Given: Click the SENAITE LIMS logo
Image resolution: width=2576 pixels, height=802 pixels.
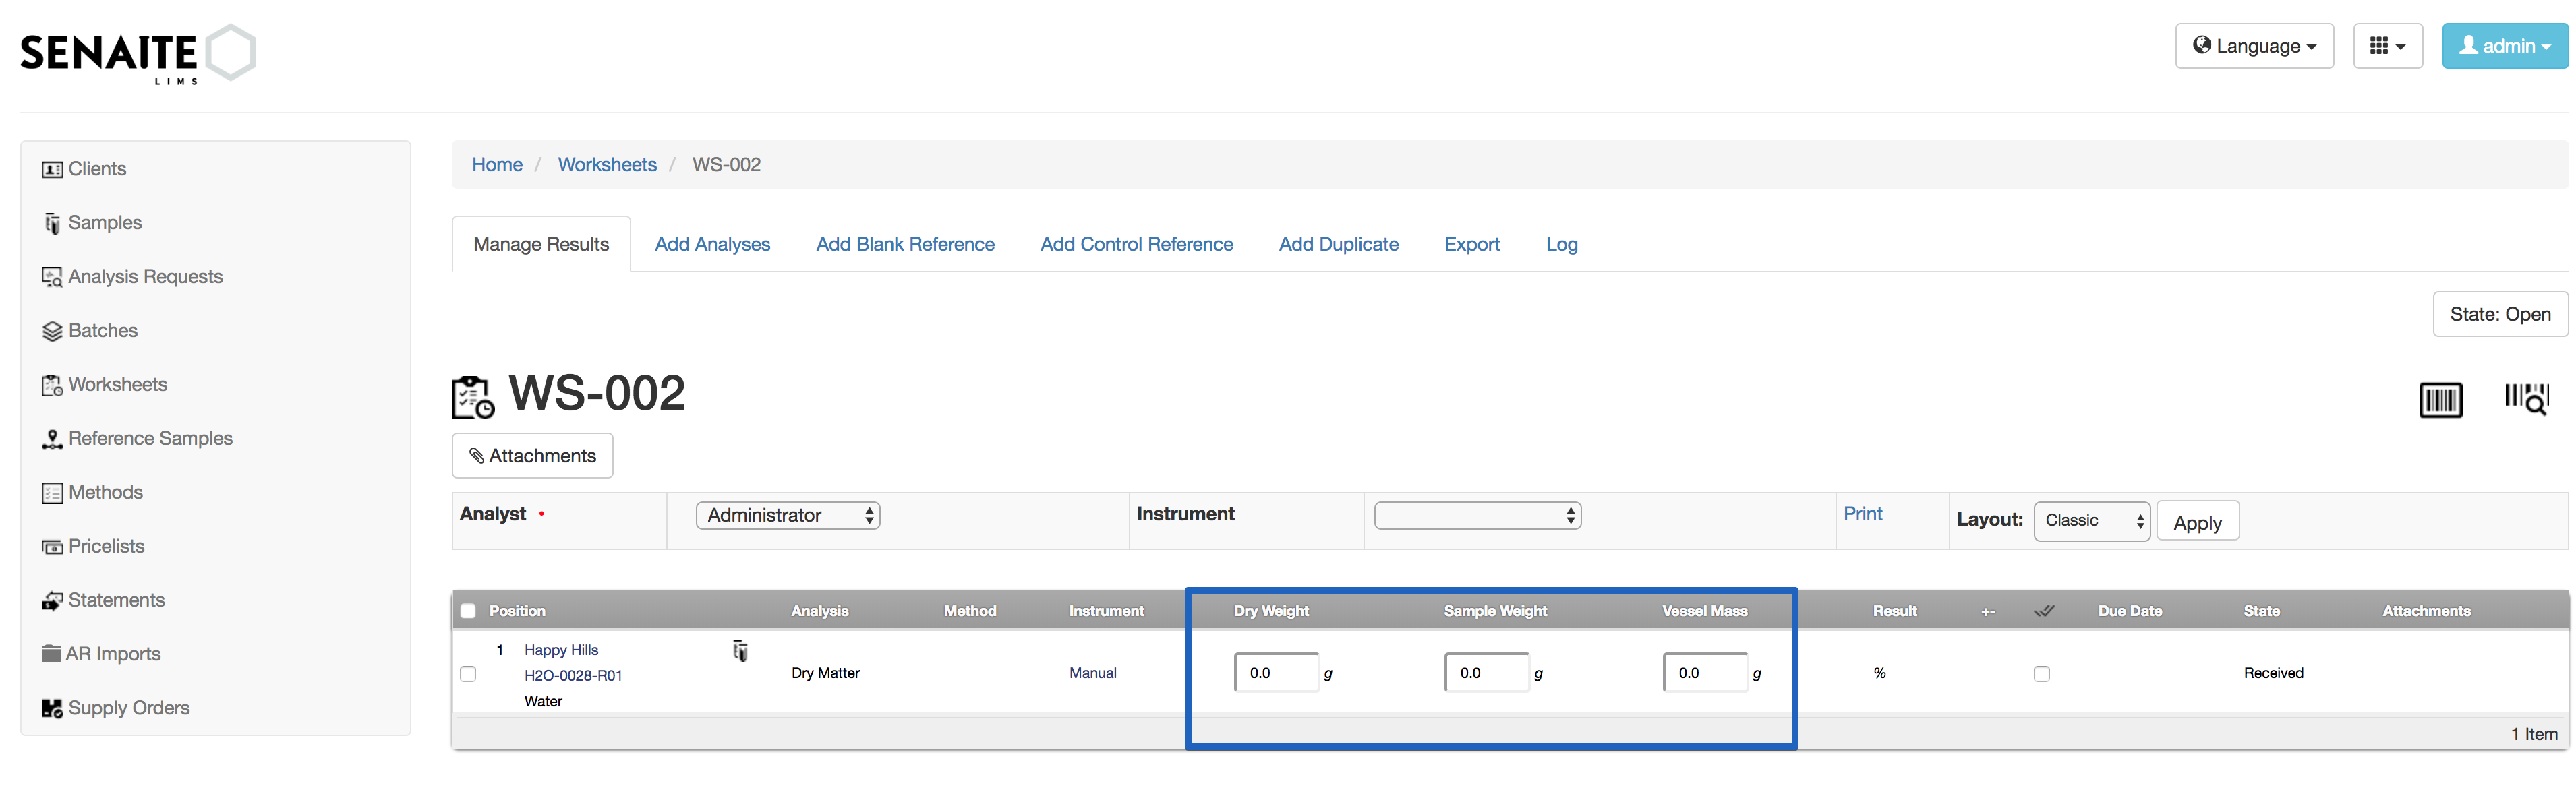Looking at the screenshot, I should point(138,53).
